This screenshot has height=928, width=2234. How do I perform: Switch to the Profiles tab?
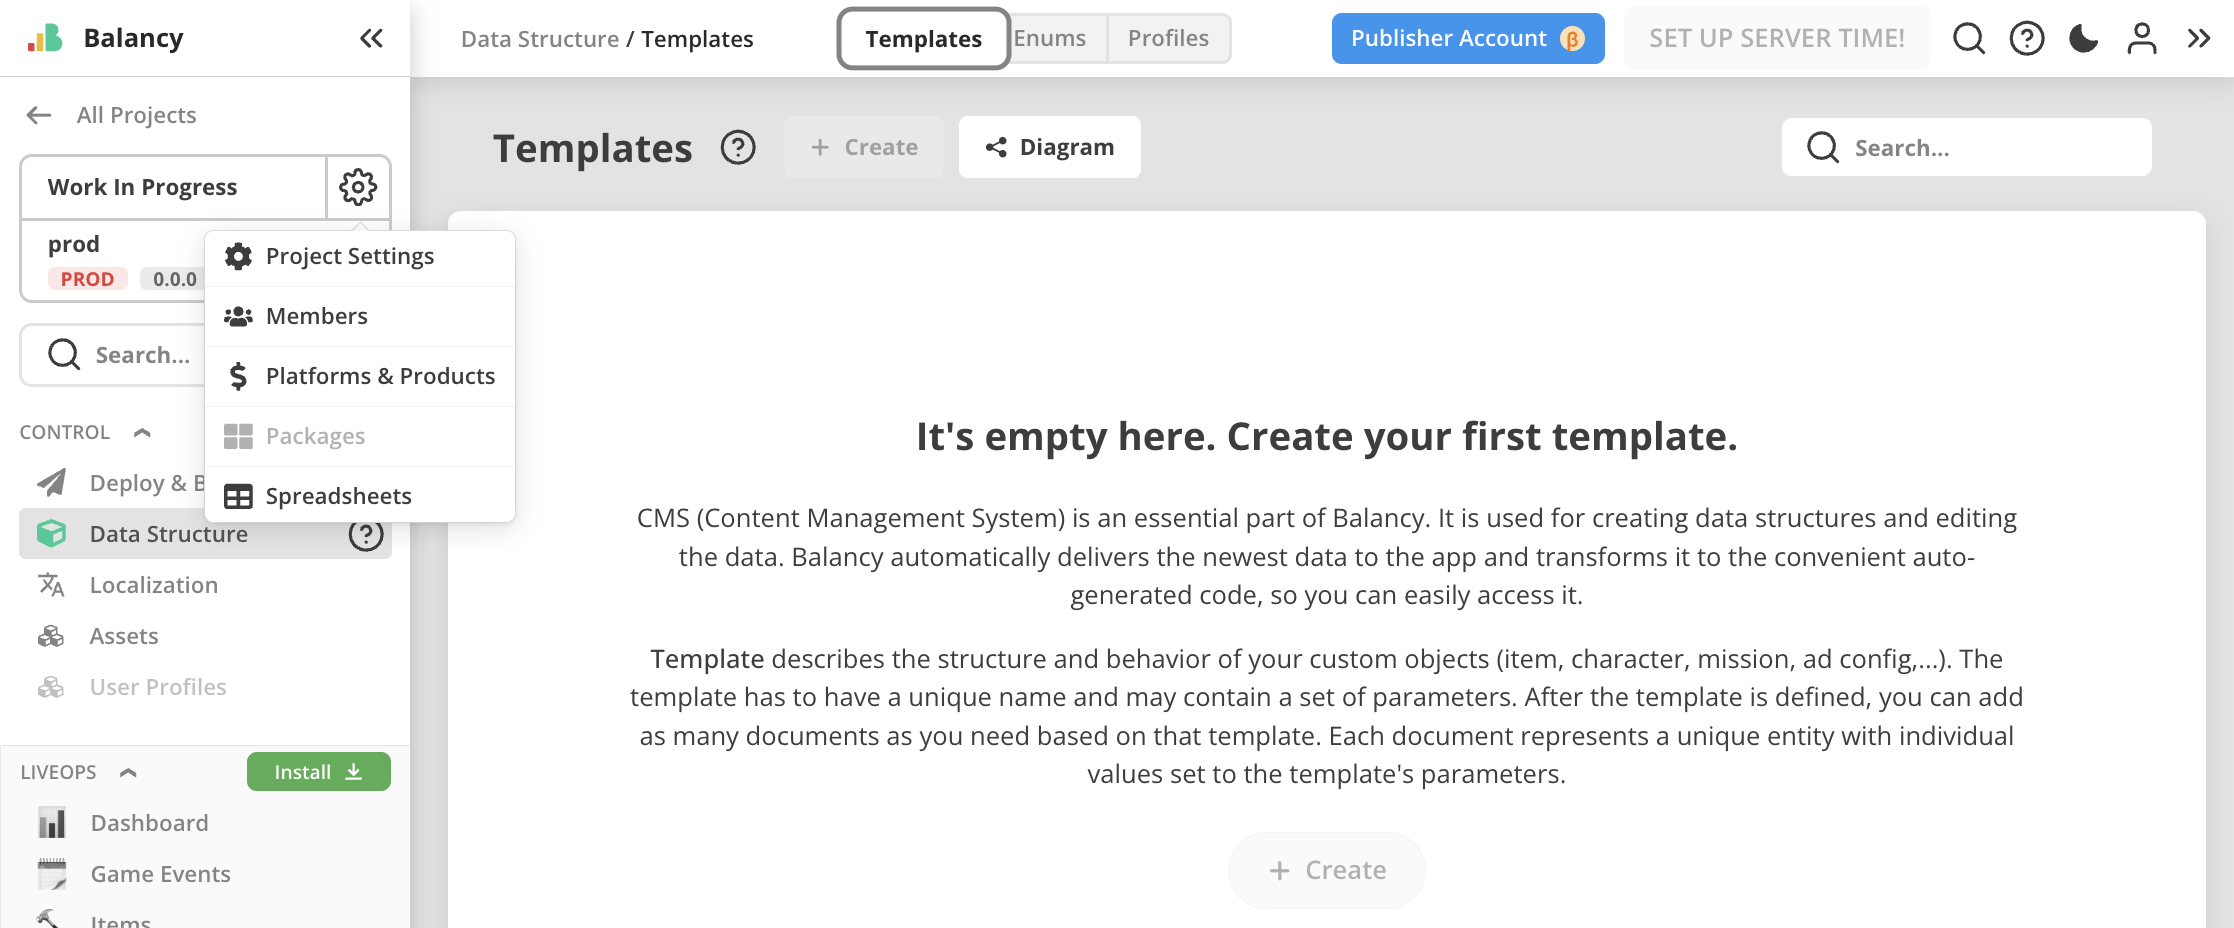coord(1168,39)
